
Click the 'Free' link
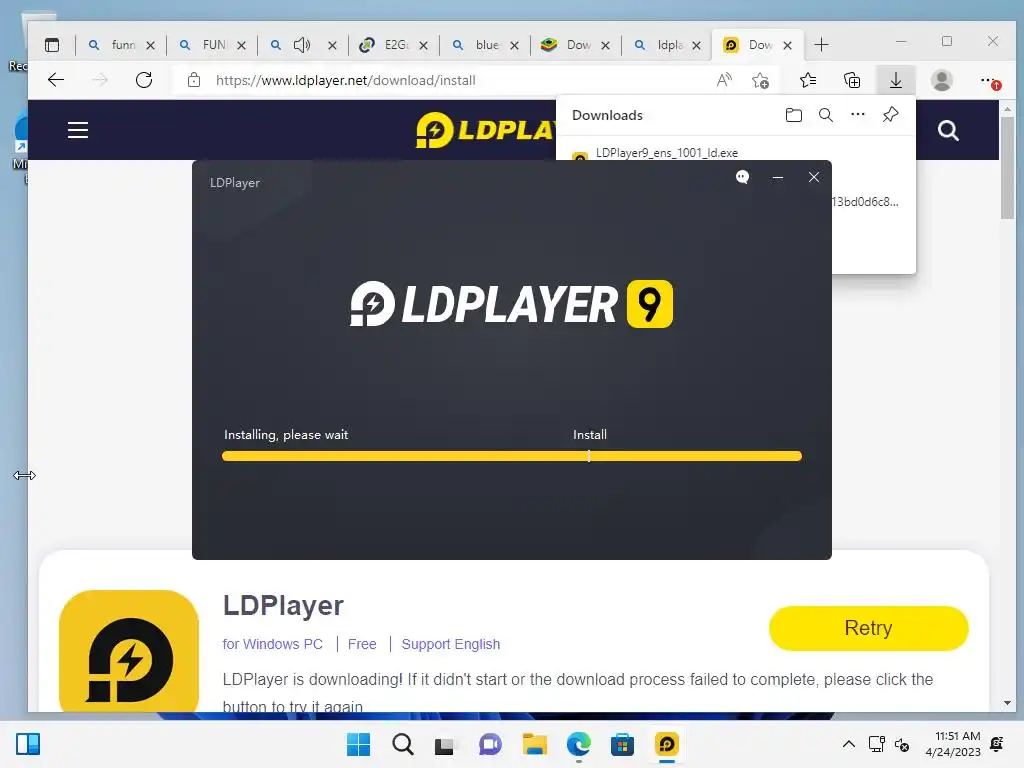[362, 644]
